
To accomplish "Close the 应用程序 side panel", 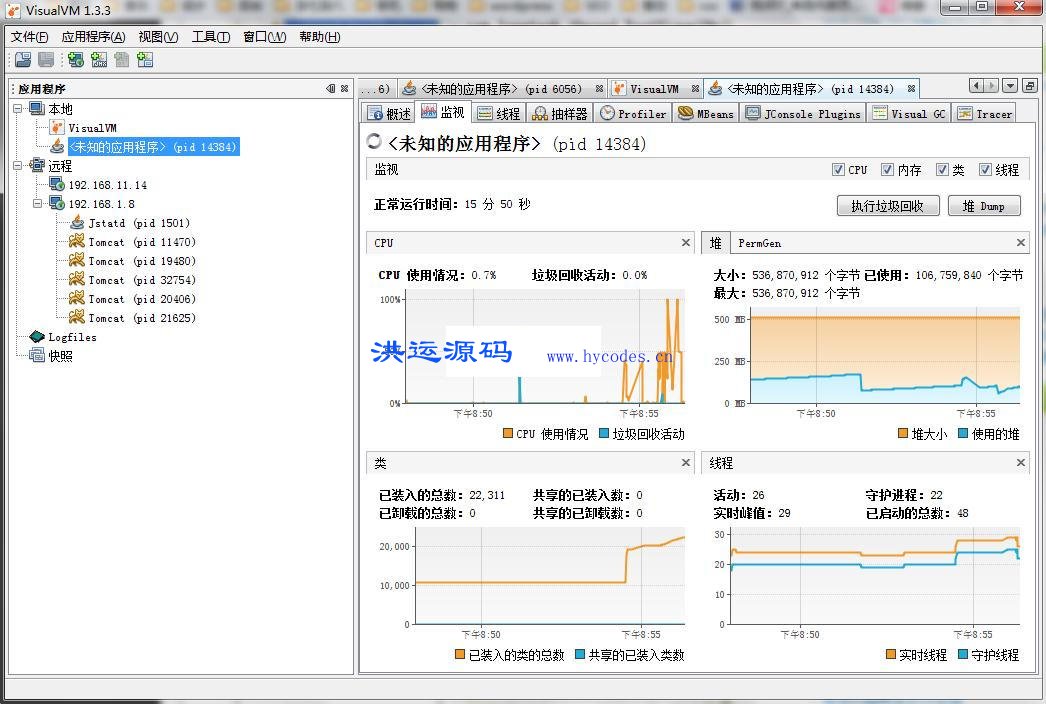I will (344, 88).
